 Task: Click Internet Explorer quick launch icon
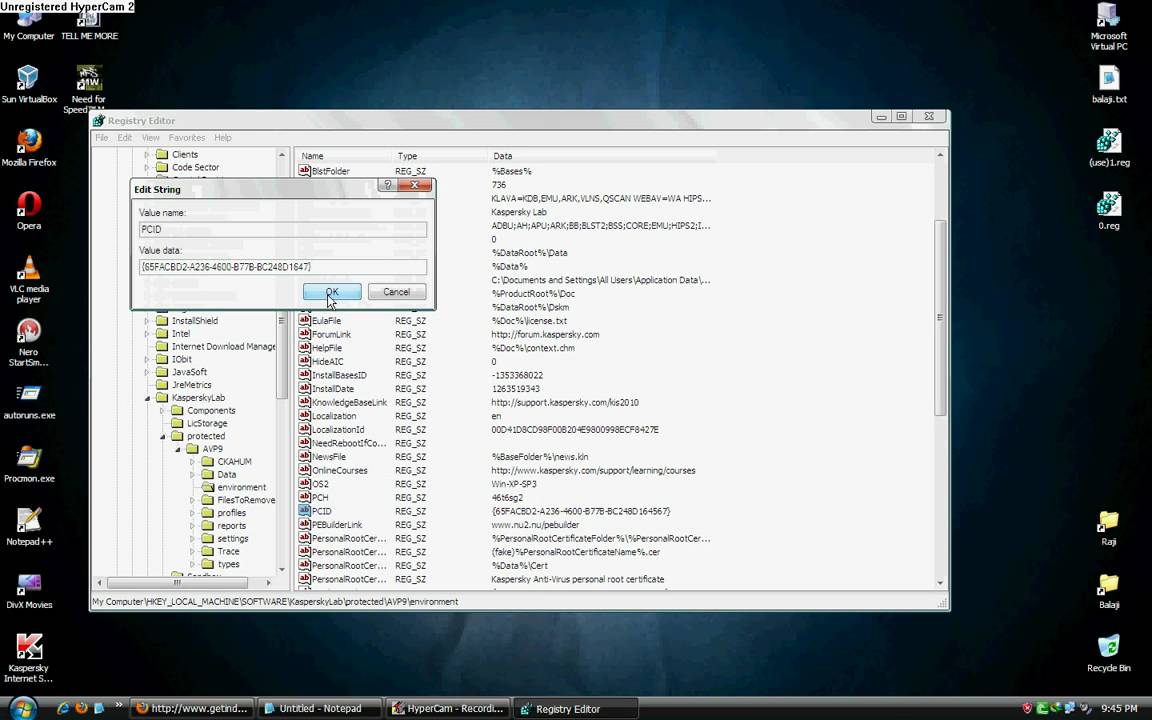pyautogui.click(x=63, y=708)
